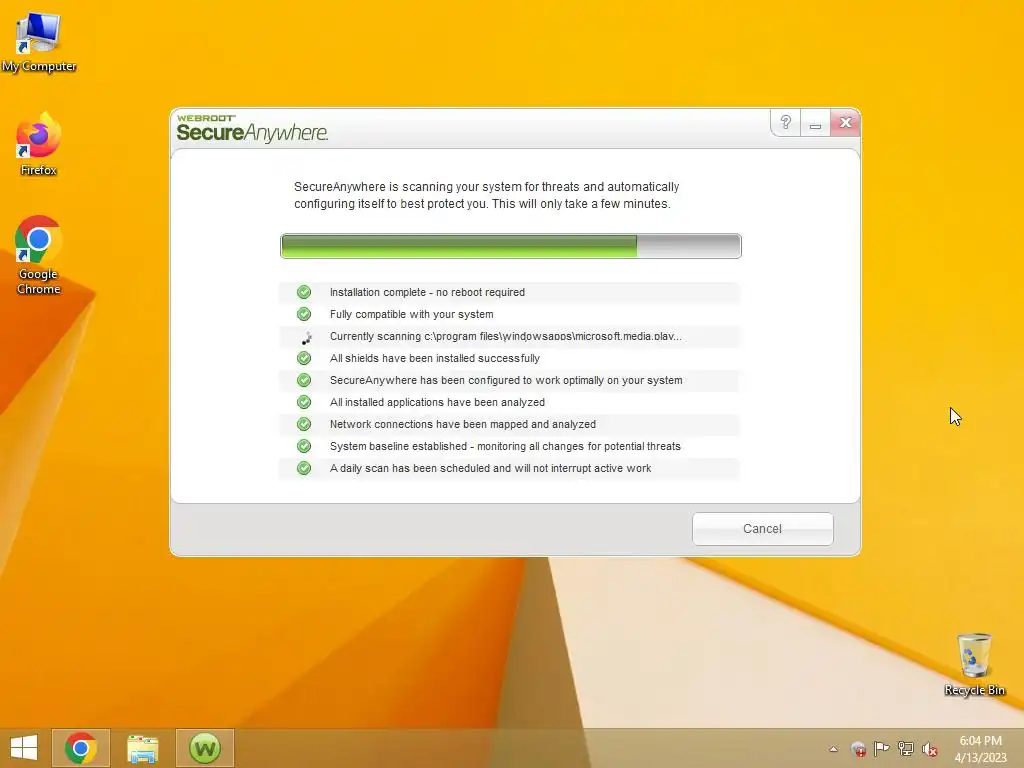Open Action Center flag icon
The image size is (1024, 768).
882,749
